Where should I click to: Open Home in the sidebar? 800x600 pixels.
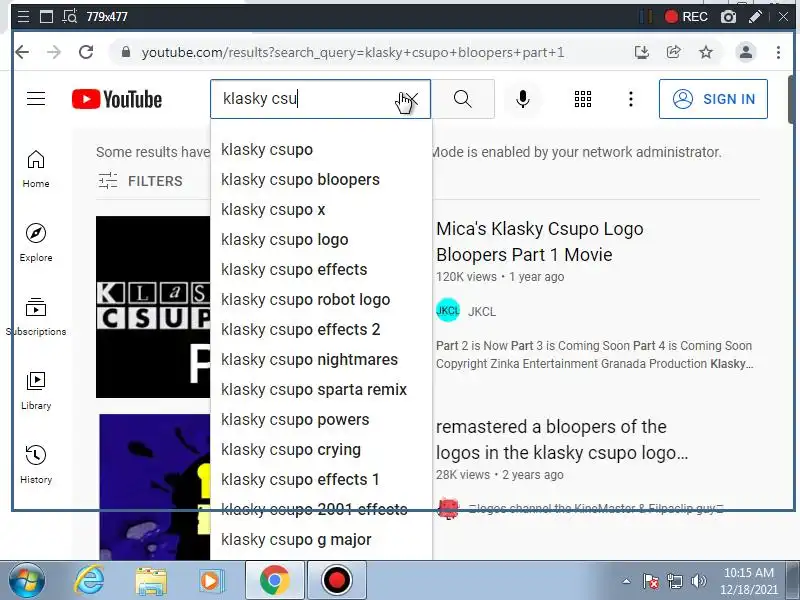click(36, 169)
